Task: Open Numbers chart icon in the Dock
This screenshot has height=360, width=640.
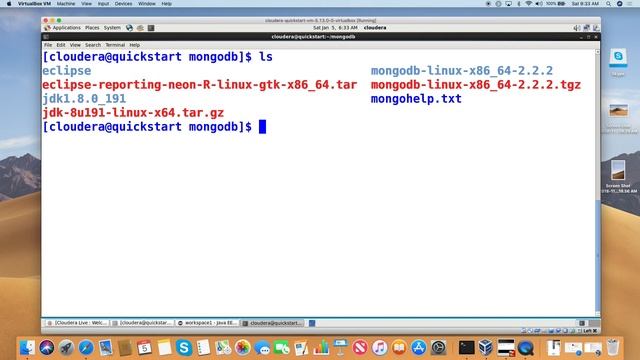Action: click(321, 348)
